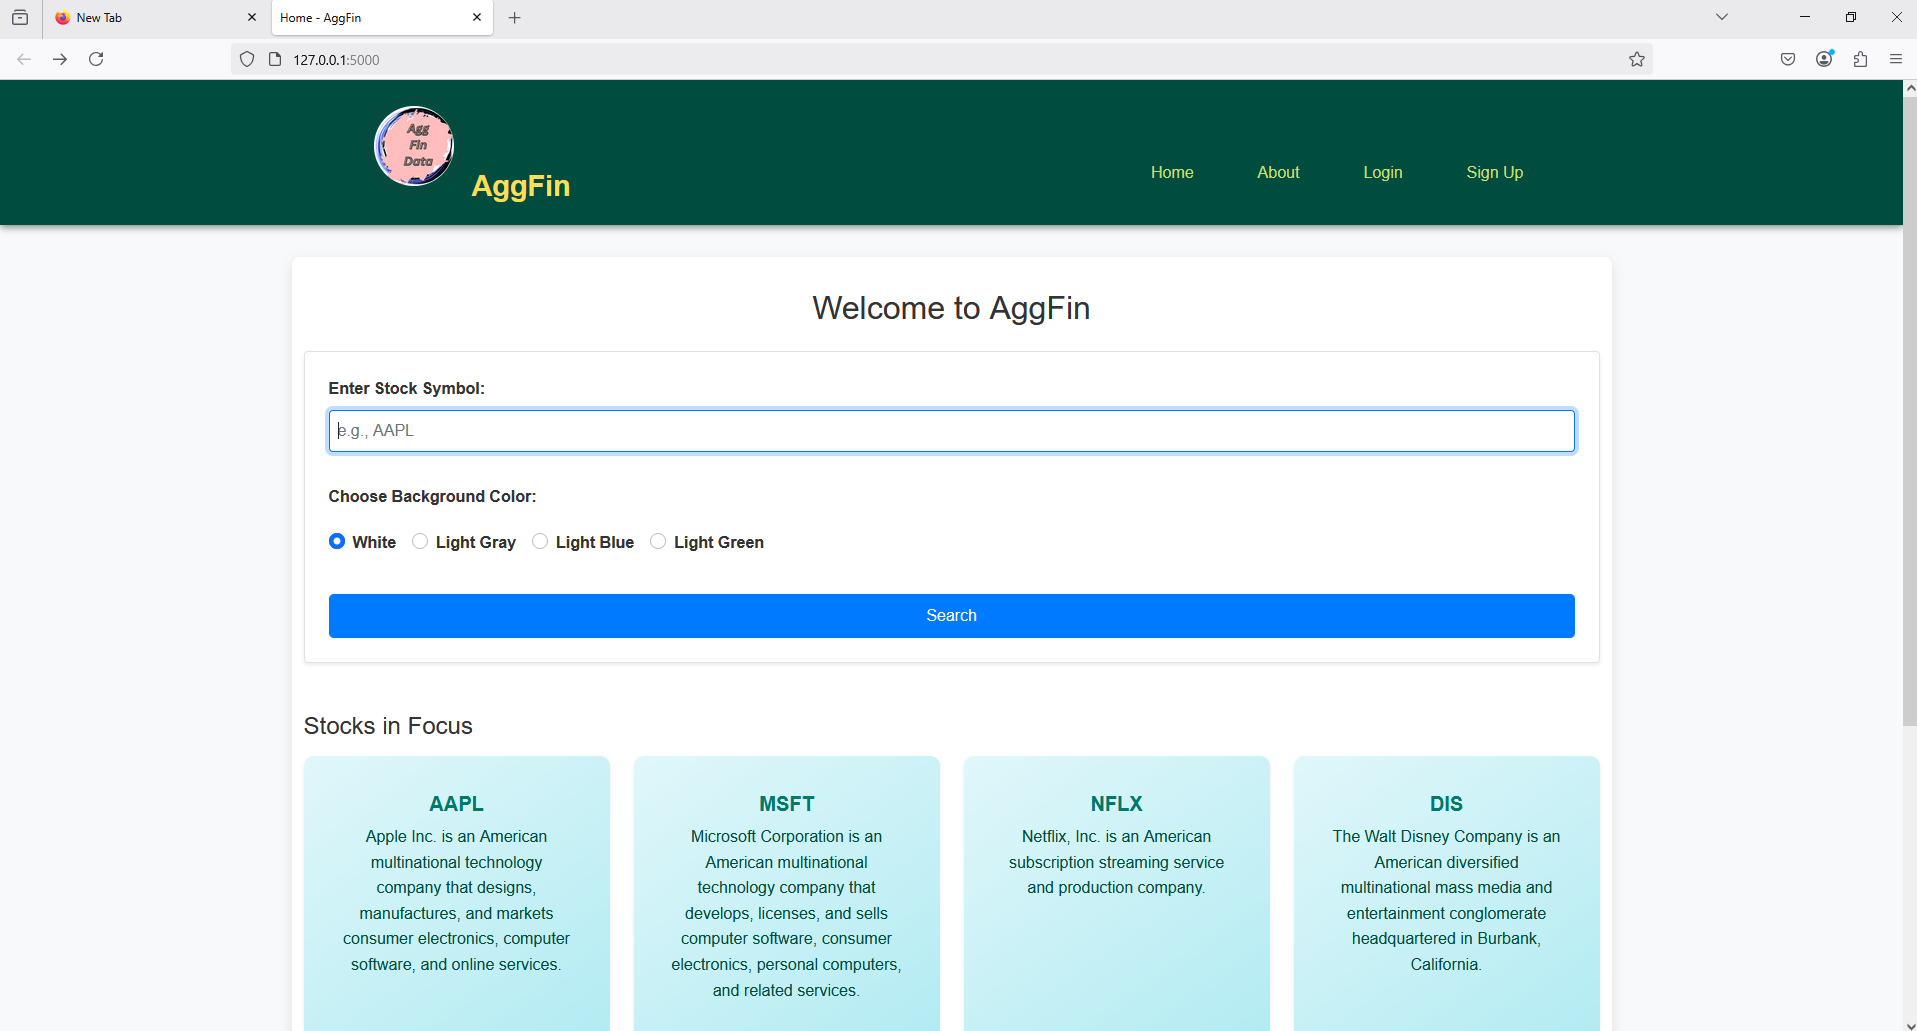Select the White background radio button
The height and width of the screenshot is (1031, 1917).
(337, 541)
